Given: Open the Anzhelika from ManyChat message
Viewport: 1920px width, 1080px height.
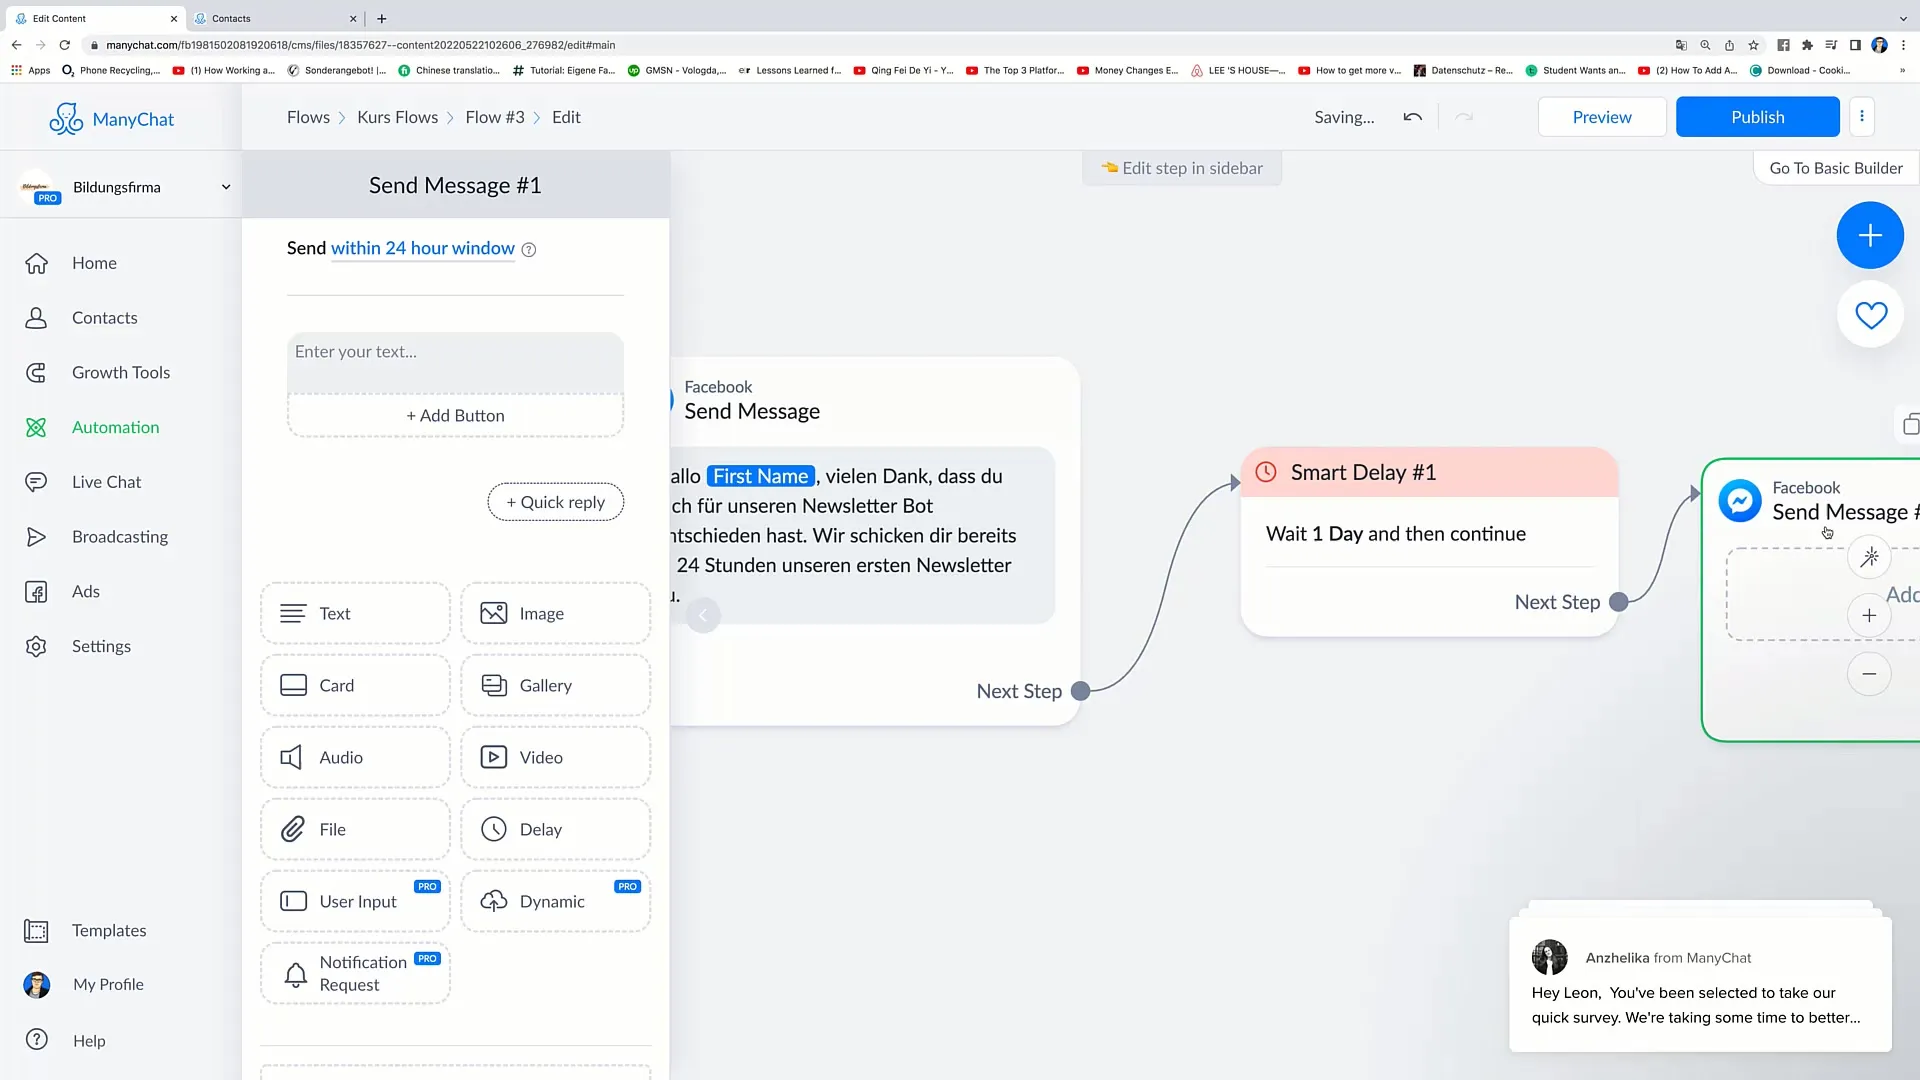Looking at the screenshot, I should tap(1700, 983).
